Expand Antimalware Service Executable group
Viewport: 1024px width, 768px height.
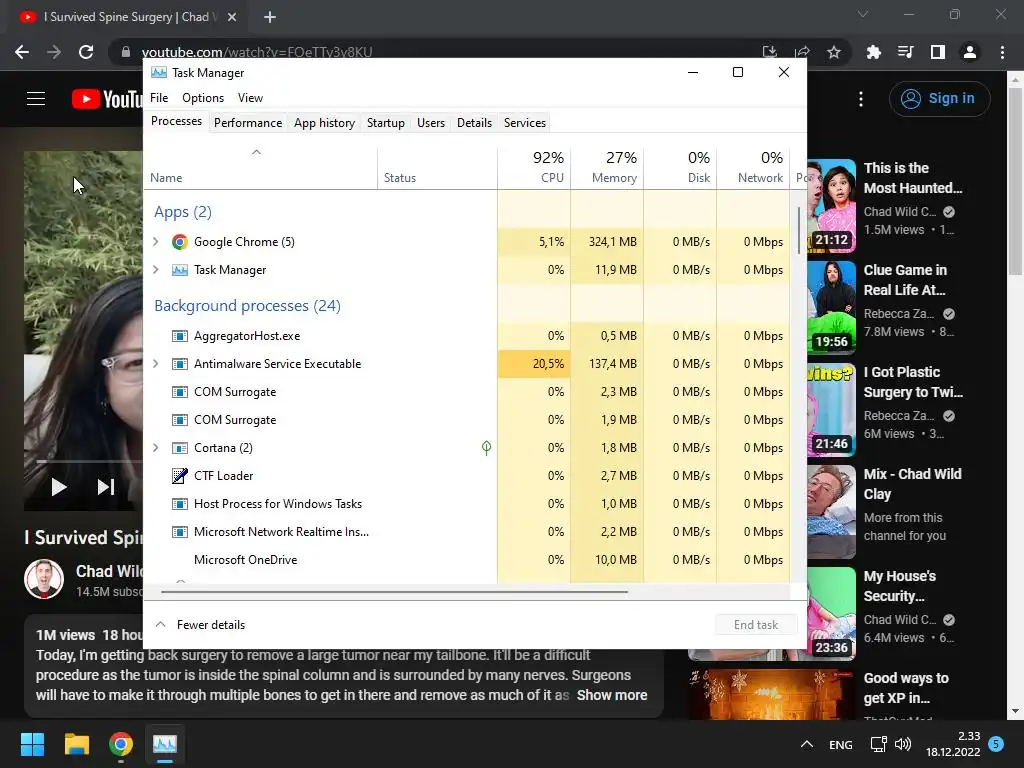[x=155, y=364]
